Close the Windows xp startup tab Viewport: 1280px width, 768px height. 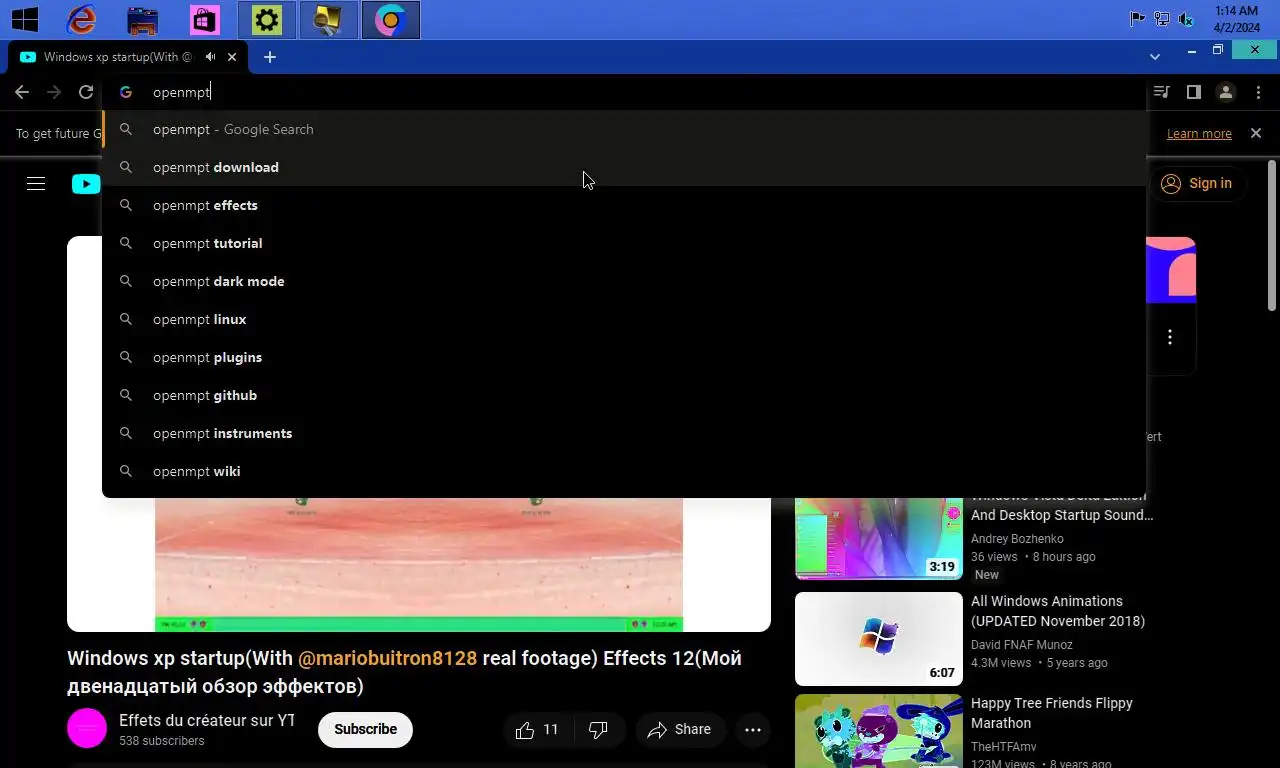(x=232, y=57)
